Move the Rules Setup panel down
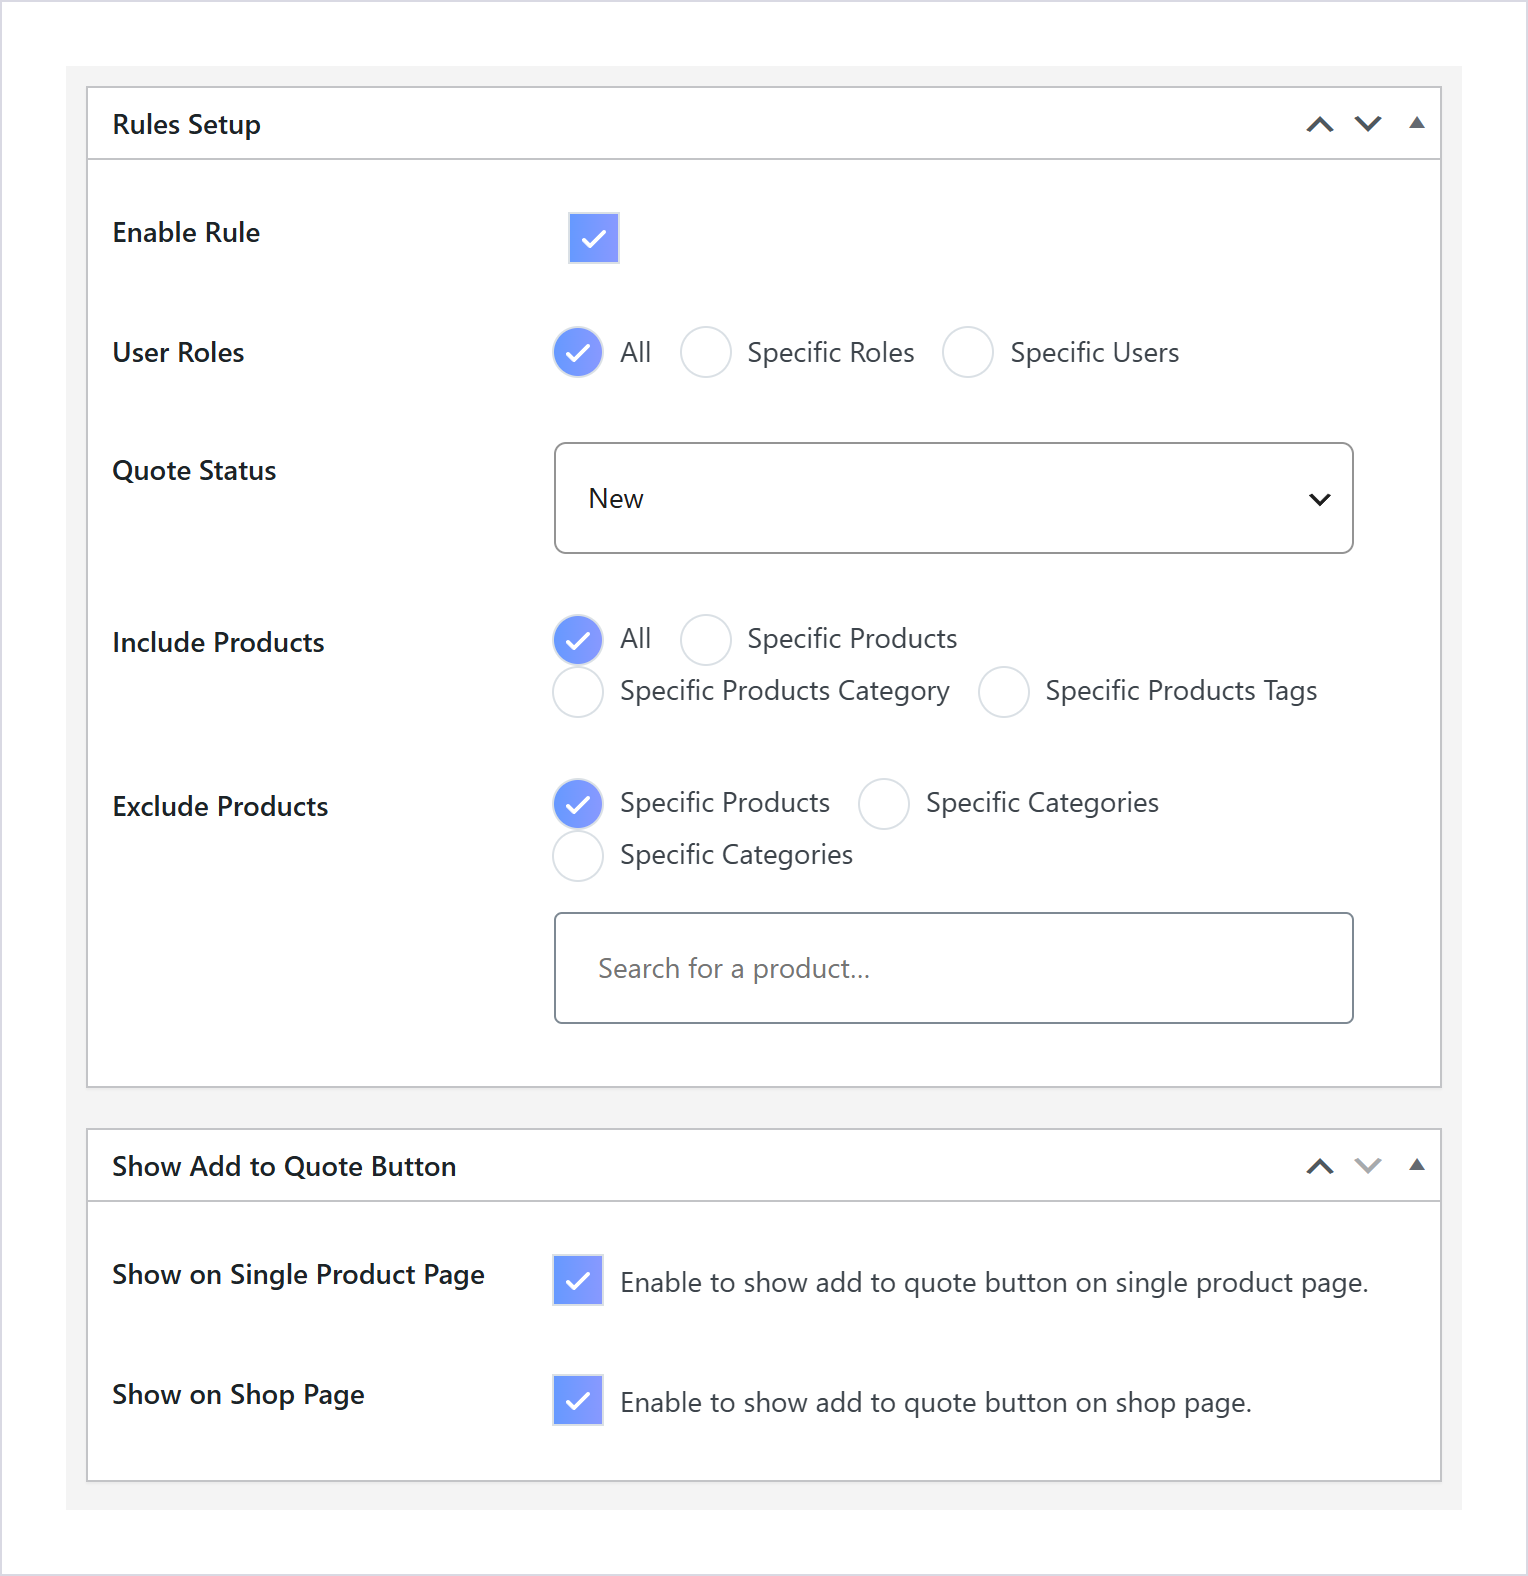This screenshot has width=1528, height=1576. point(1368,124)
